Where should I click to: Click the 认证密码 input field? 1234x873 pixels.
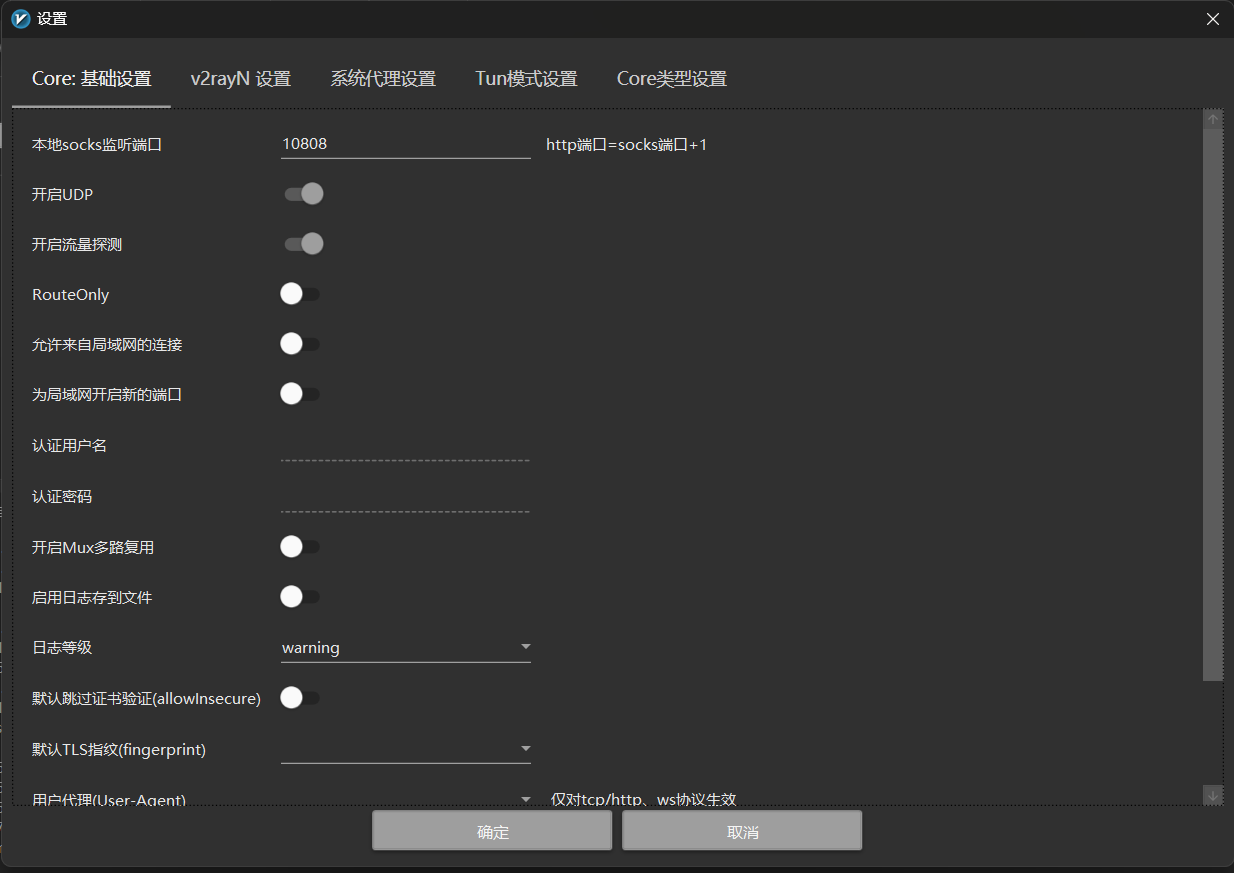(405, 497)
